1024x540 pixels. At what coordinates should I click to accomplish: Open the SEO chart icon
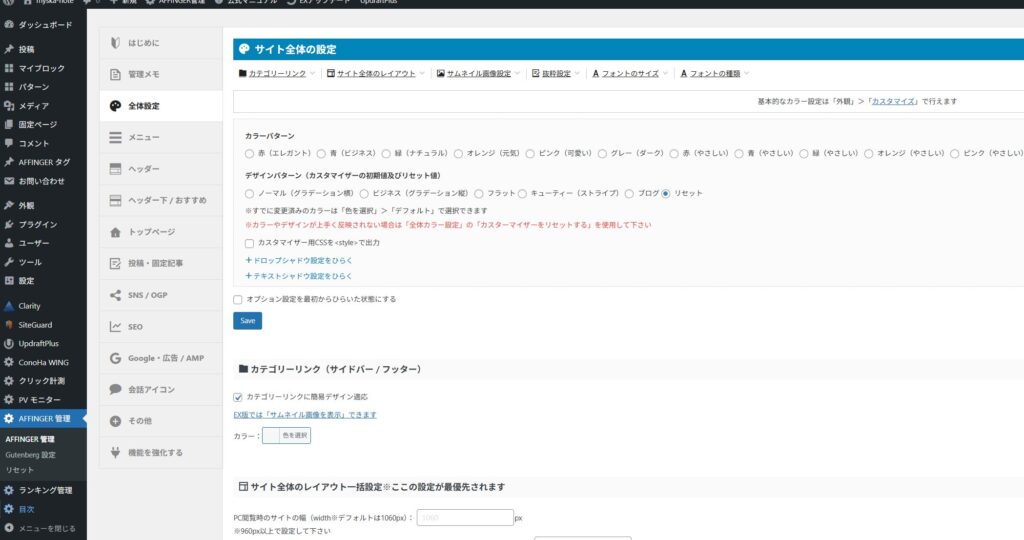point(116,326)
